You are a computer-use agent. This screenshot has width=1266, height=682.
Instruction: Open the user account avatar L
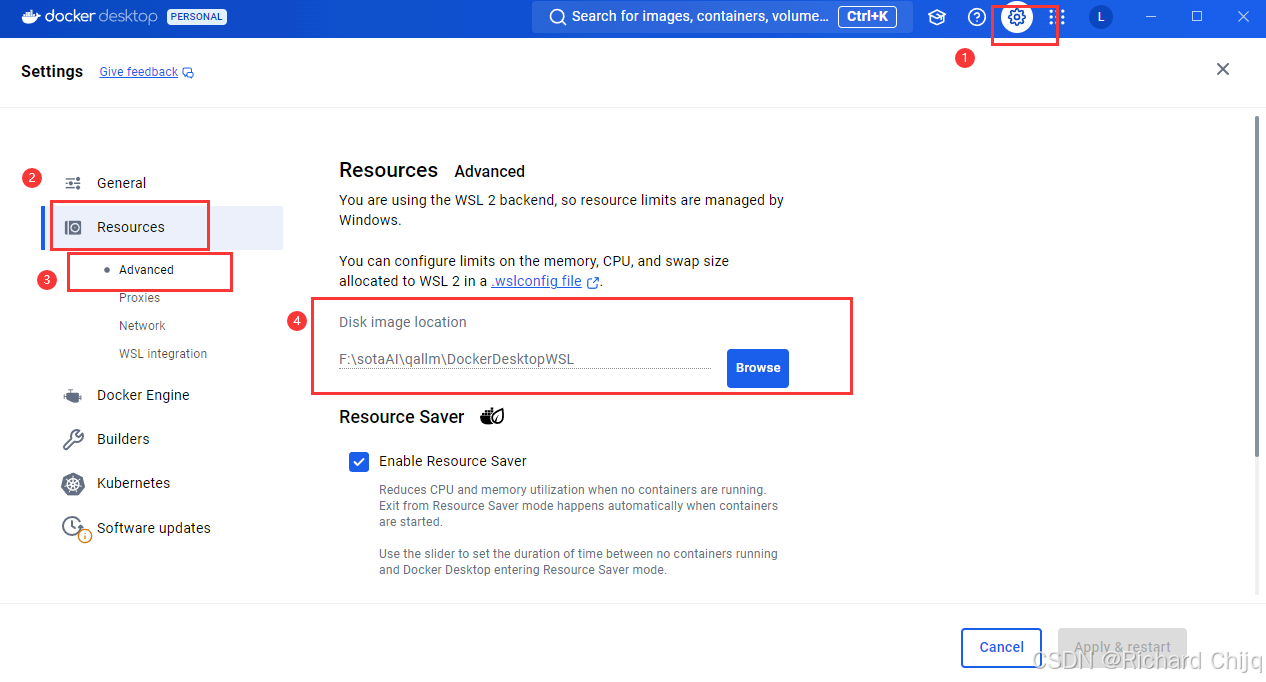(x=1101, y=17)
